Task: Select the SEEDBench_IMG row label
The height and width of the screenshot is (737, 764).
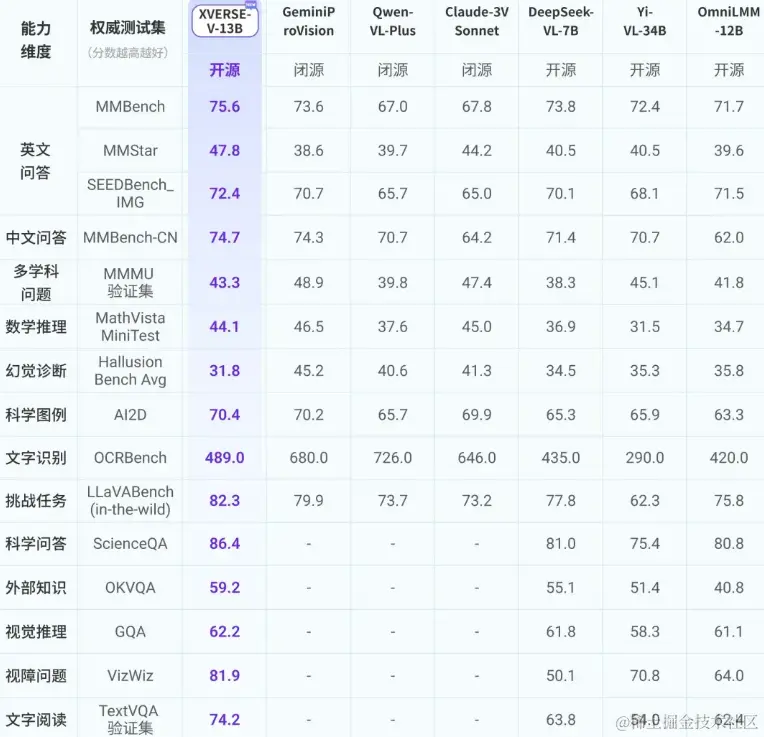Action: (130, 193)
